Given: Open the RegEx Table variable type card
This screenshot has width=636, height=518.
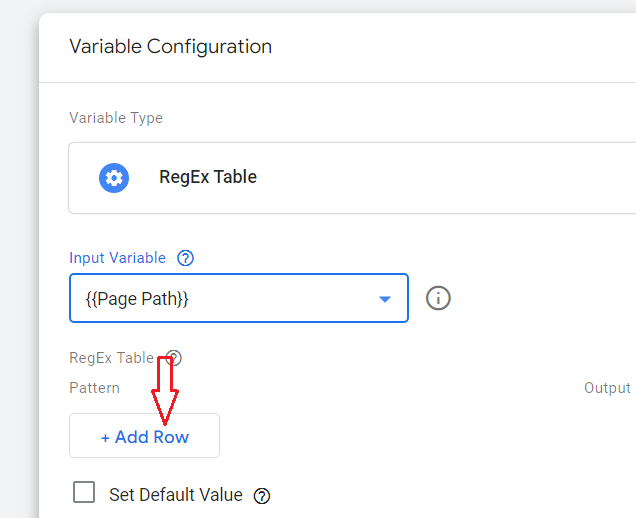Looking at the screenshot, I should point(350,178).
